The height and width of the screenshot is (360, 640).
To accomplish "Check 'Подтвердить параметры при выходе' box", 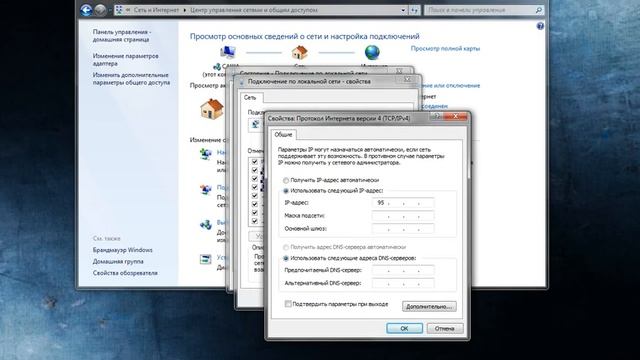I will point(288,304).
